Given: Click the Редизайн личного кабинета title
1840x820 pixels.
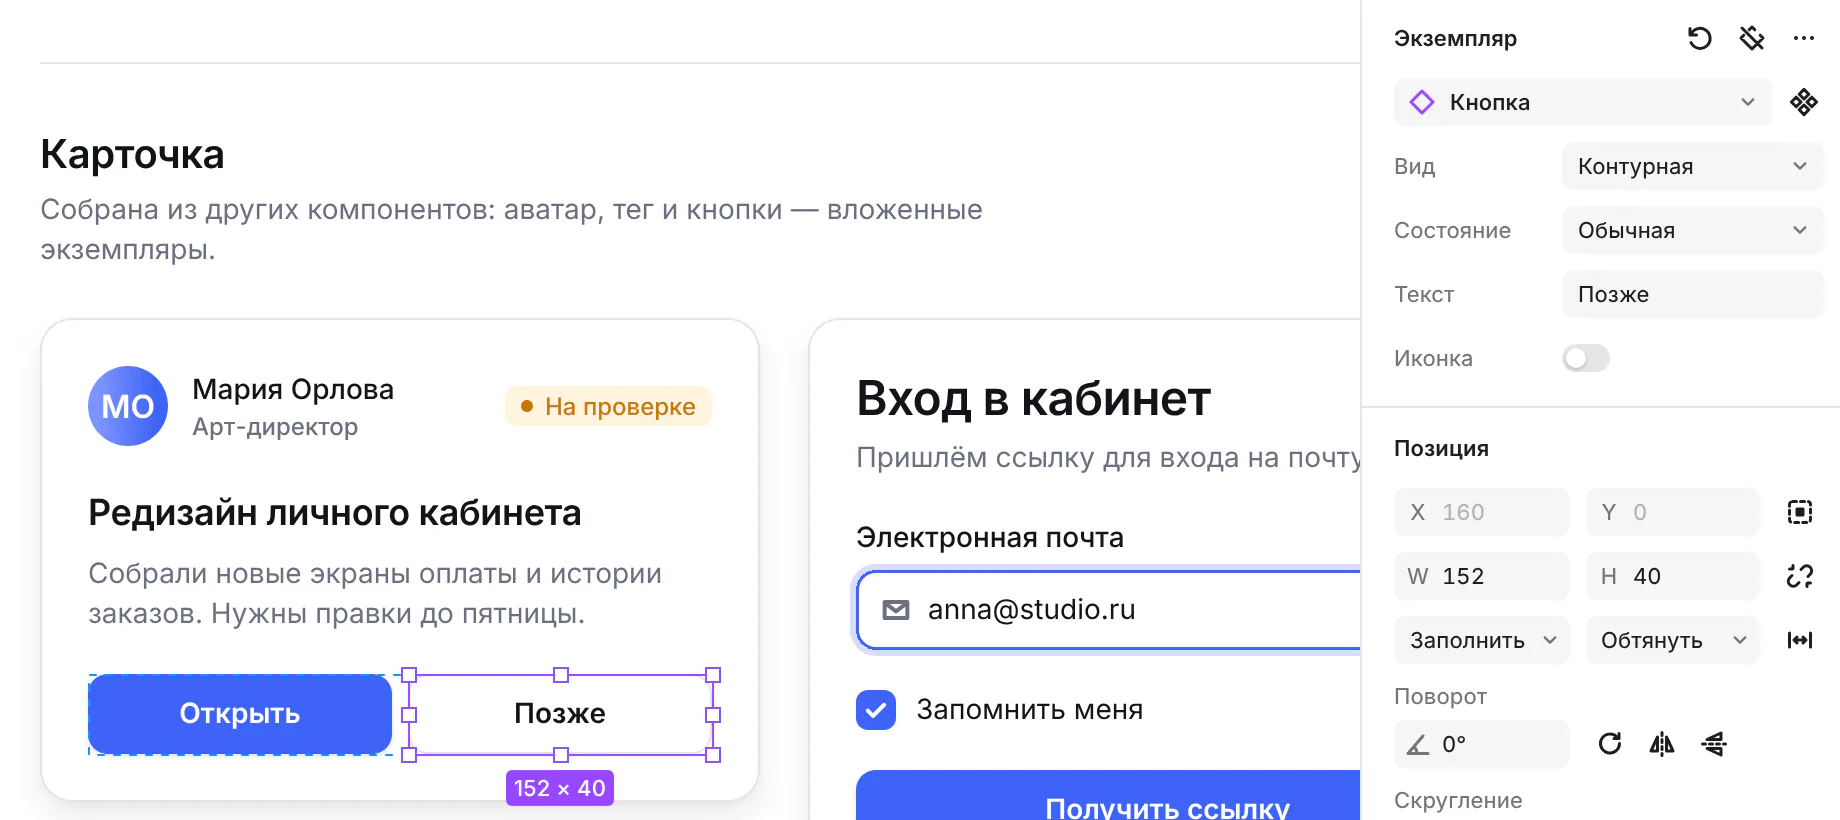Looking at the screenshot, I should pyautogui.click(x=335, y=512).
